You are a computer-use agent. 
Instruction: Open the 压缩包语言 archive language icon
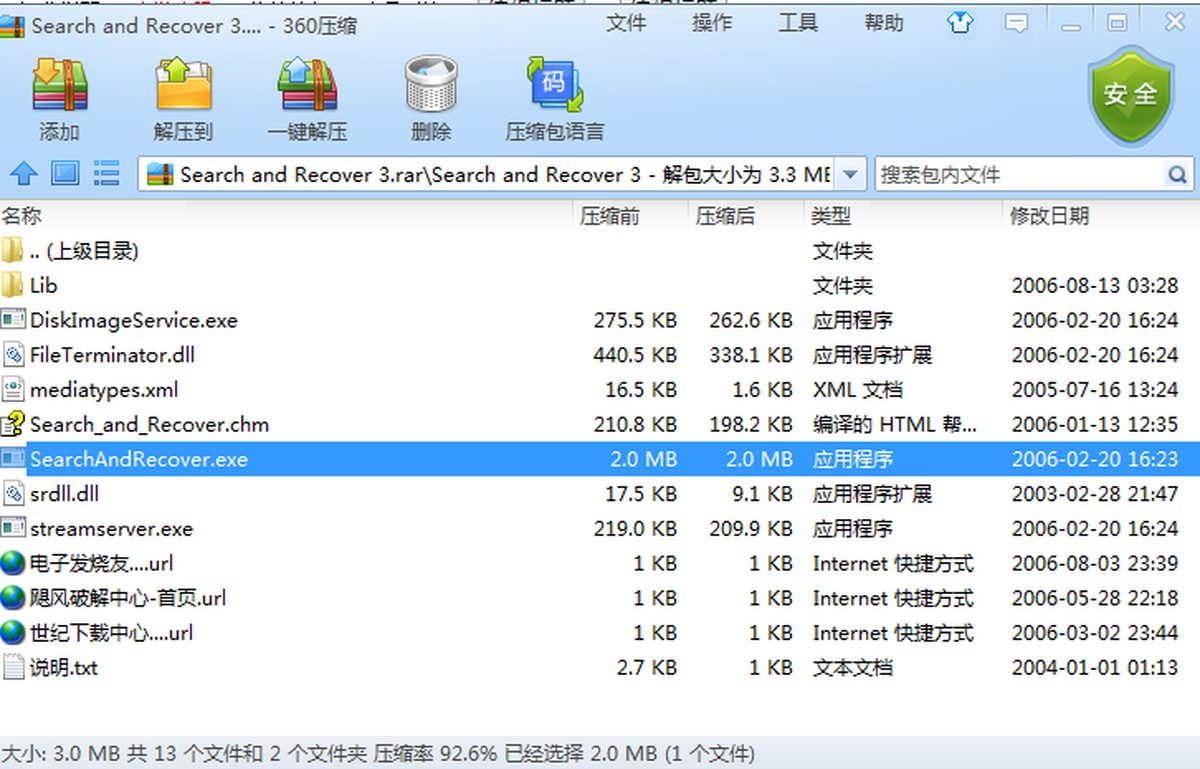pyautogui.click(x=555, y=84)
